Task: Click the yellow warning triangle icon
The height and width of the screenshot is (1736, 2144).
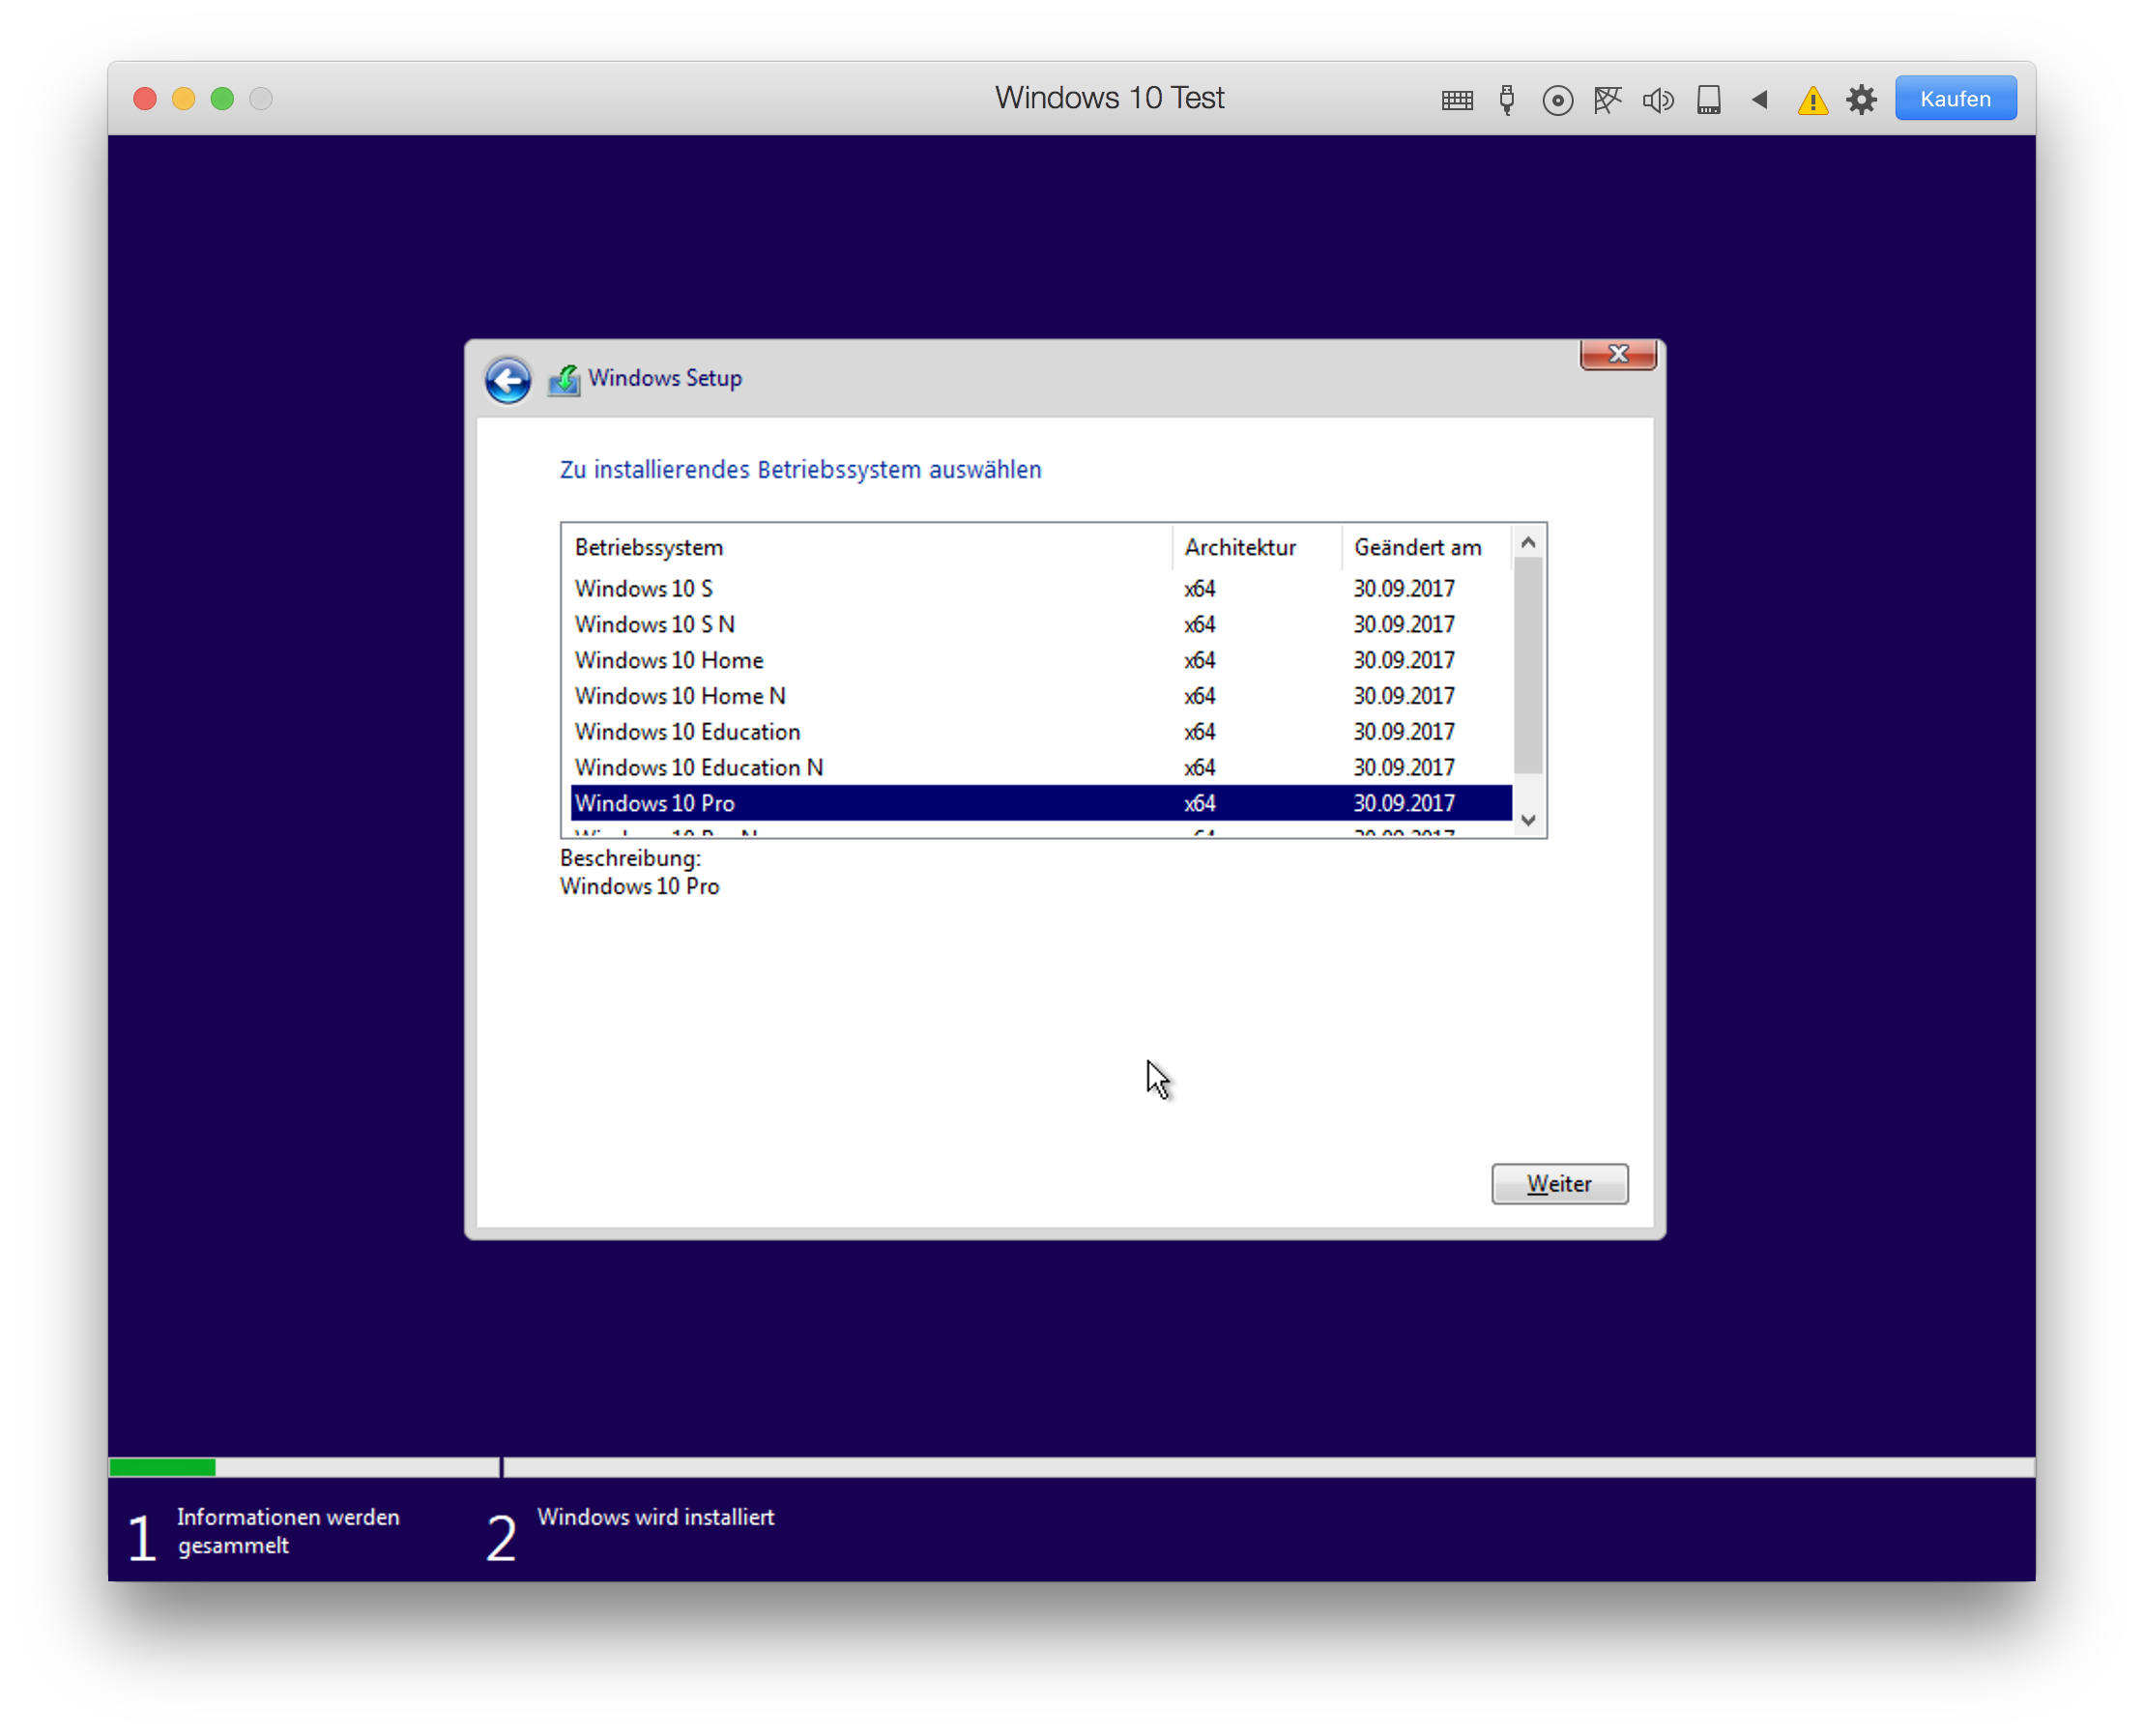Action: 1812,100
